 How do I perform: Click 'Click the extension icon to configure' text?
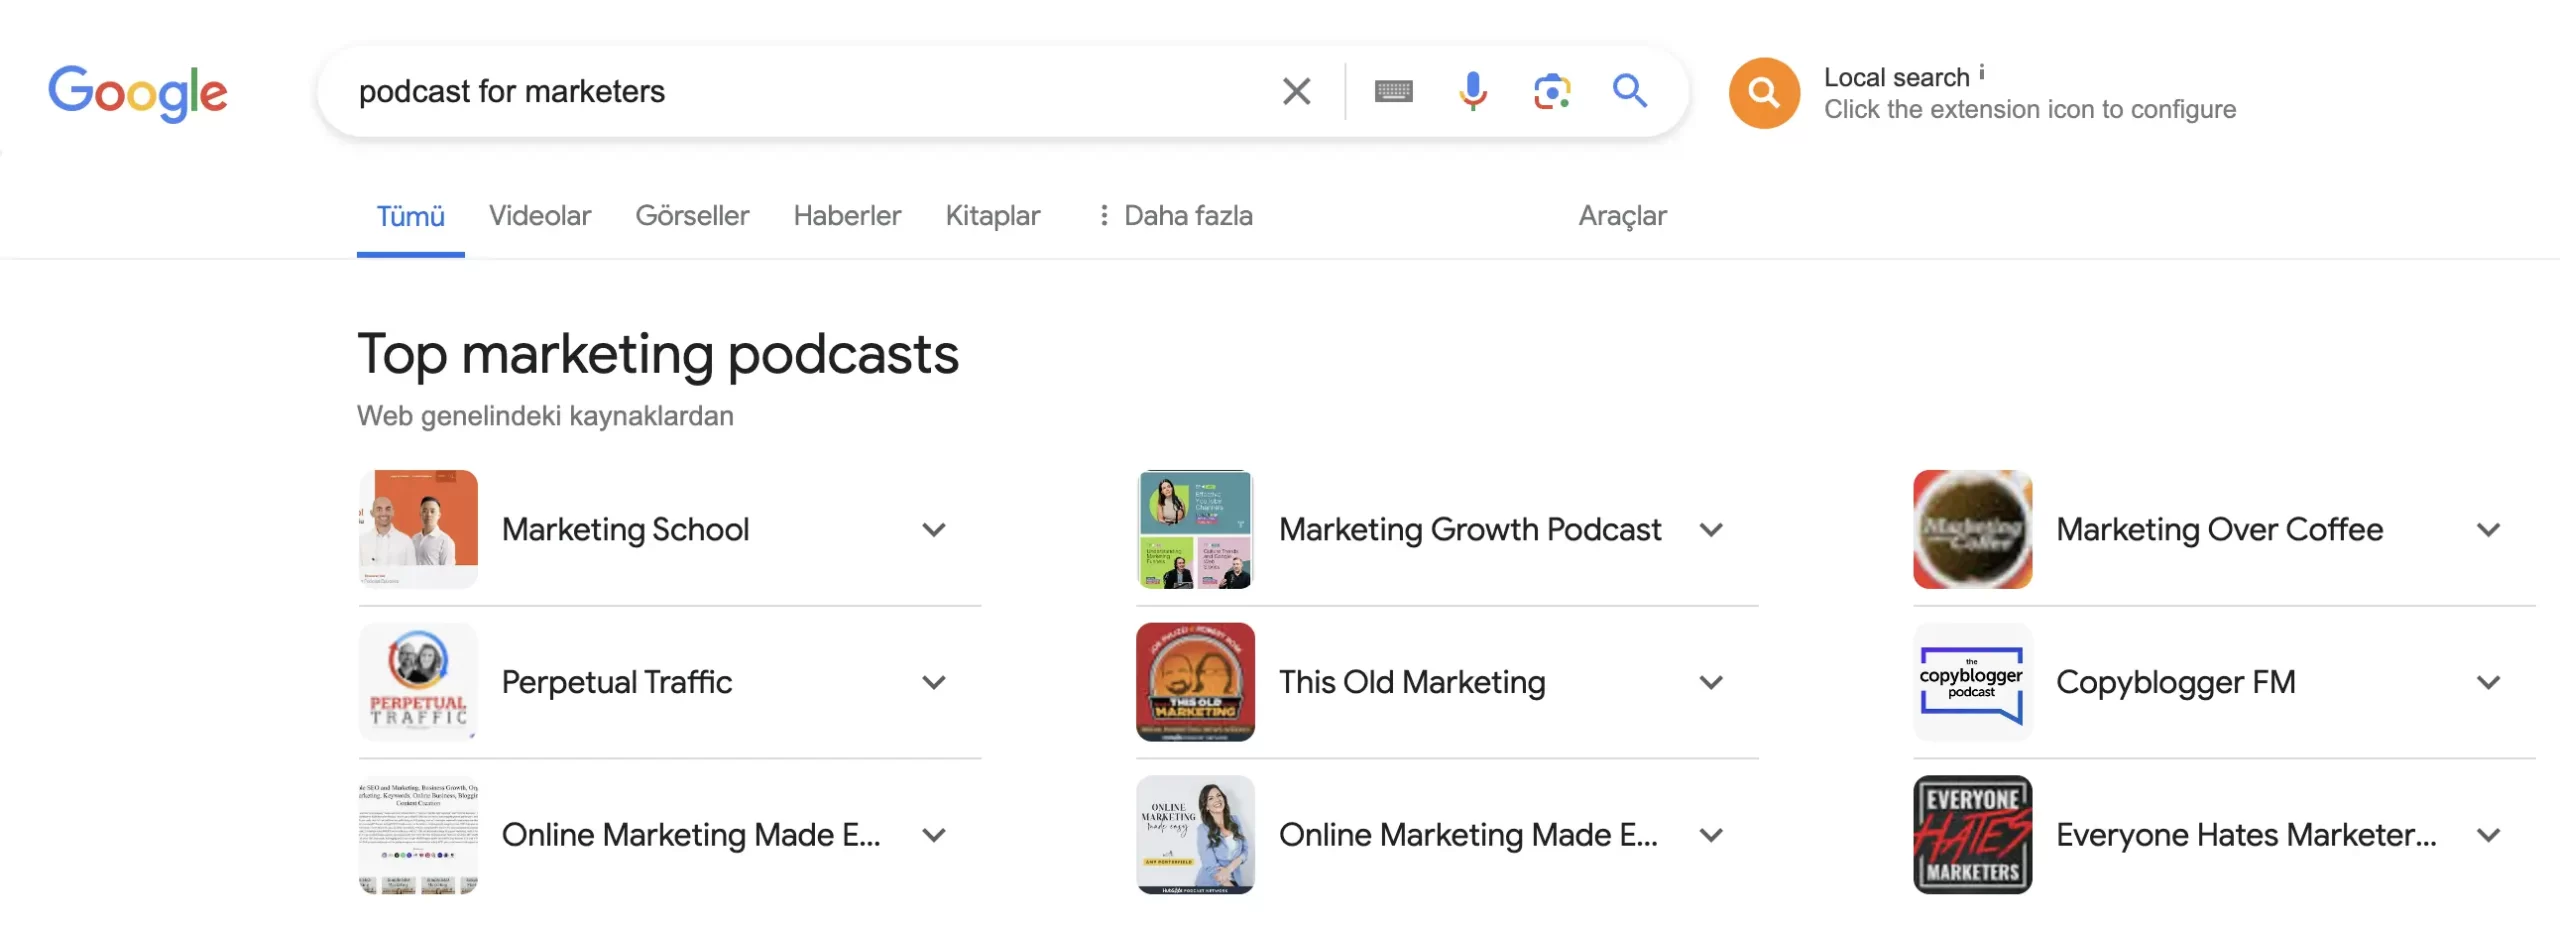pyautogui.click(x=2030, y=110)
